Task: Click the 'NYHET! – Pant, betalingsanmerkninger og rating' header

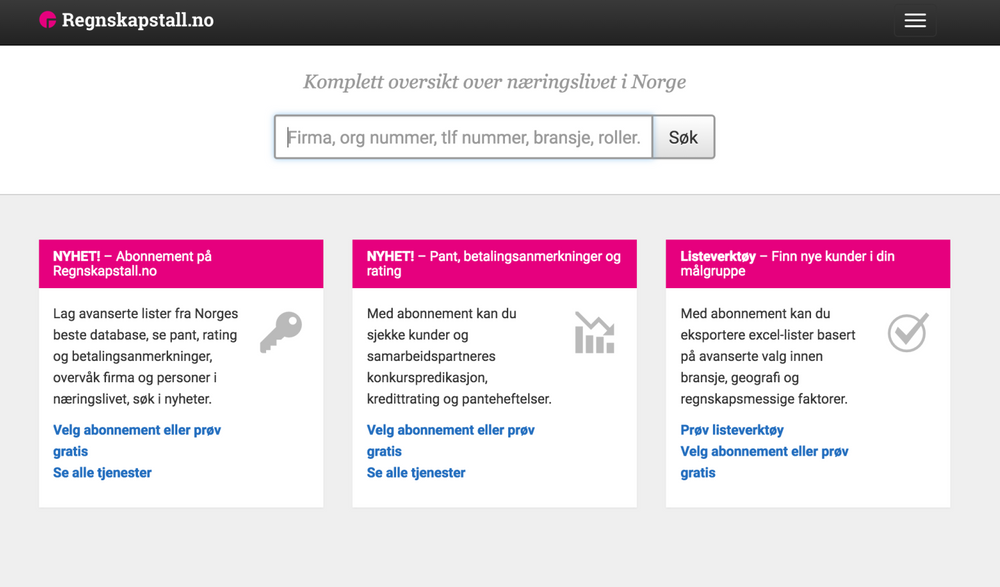Action: pyautogui.click(x=494, y=264)
